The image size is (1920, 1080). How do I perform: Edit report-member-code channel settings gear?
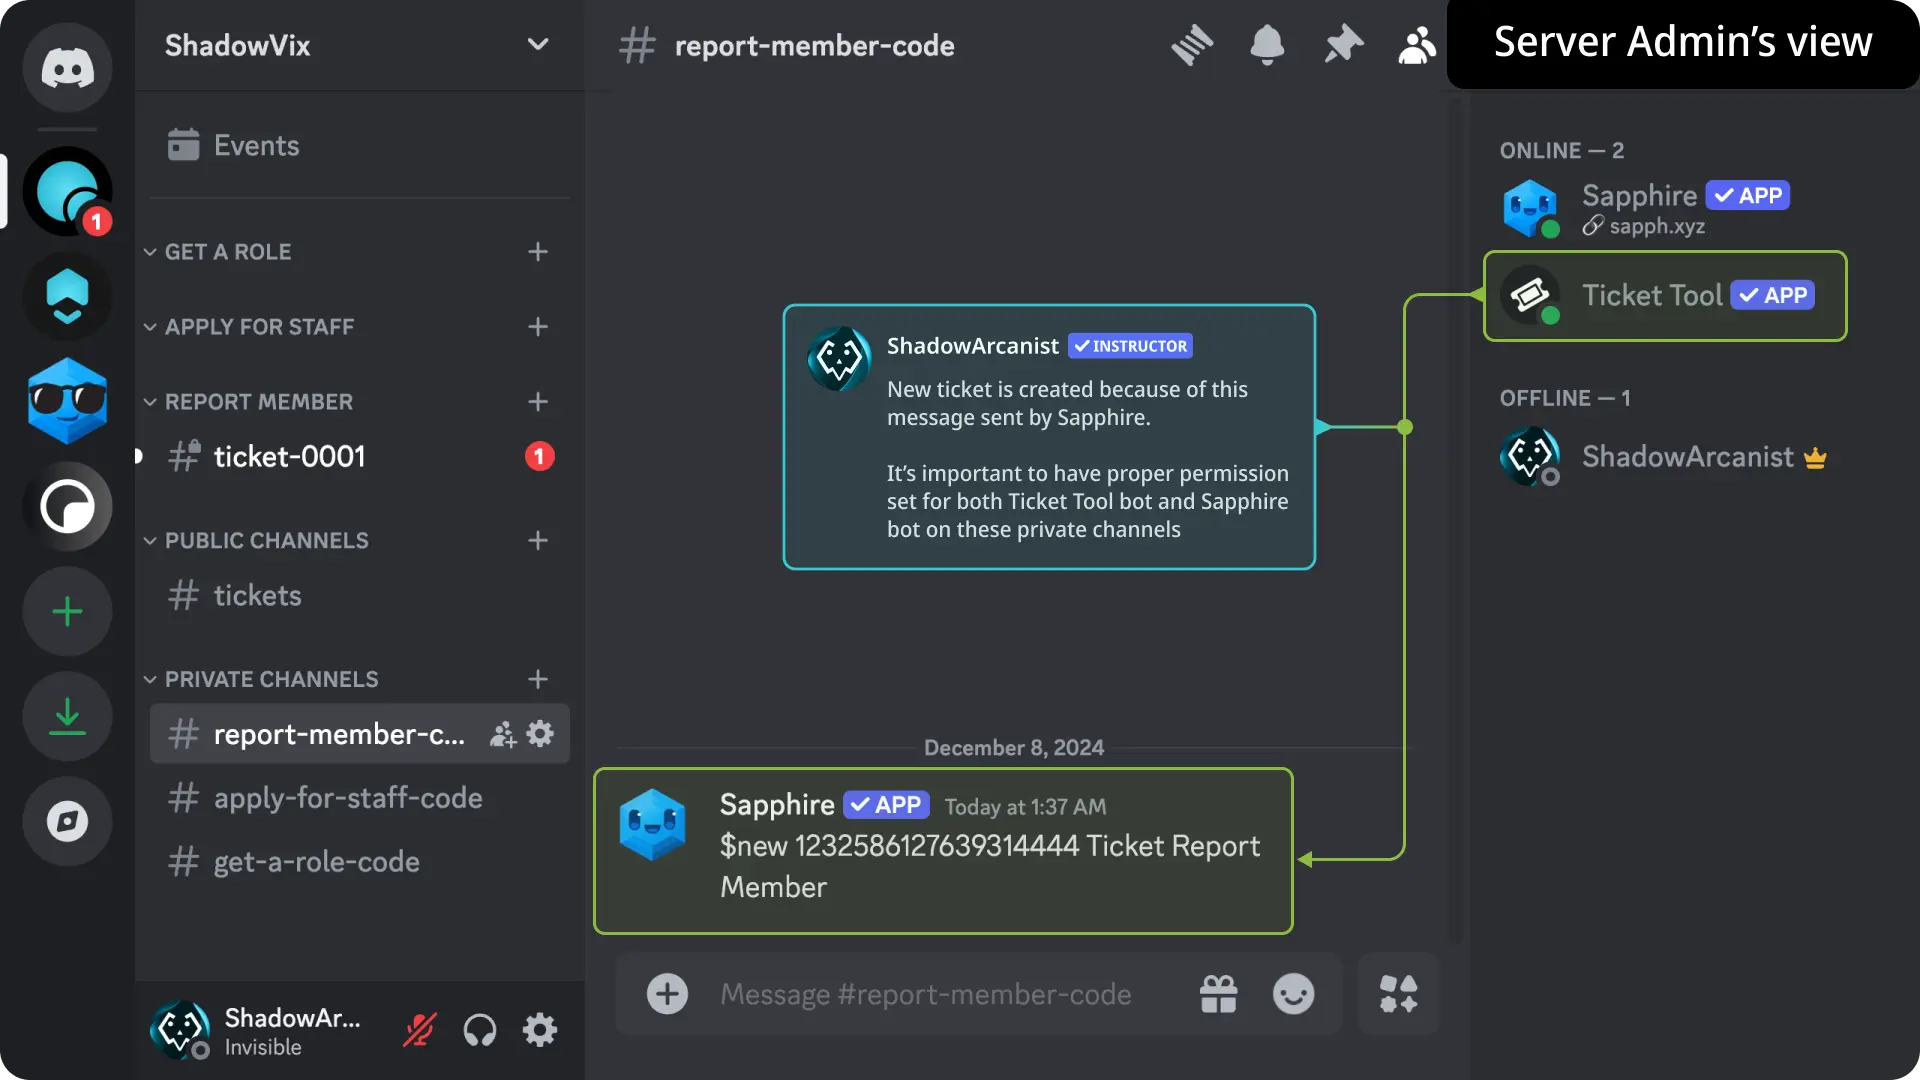(x=540, y=734)
